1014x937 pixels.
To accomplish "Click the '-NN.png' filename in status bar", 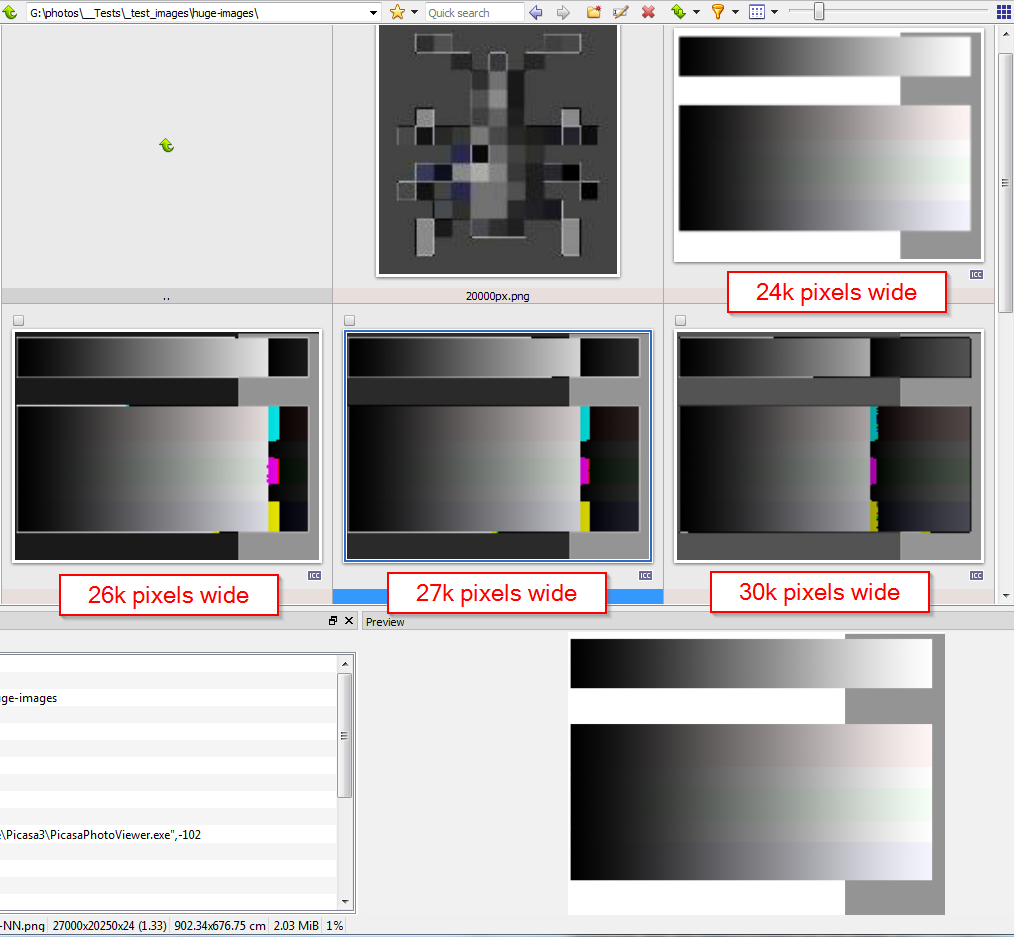I will coord(23,926).
